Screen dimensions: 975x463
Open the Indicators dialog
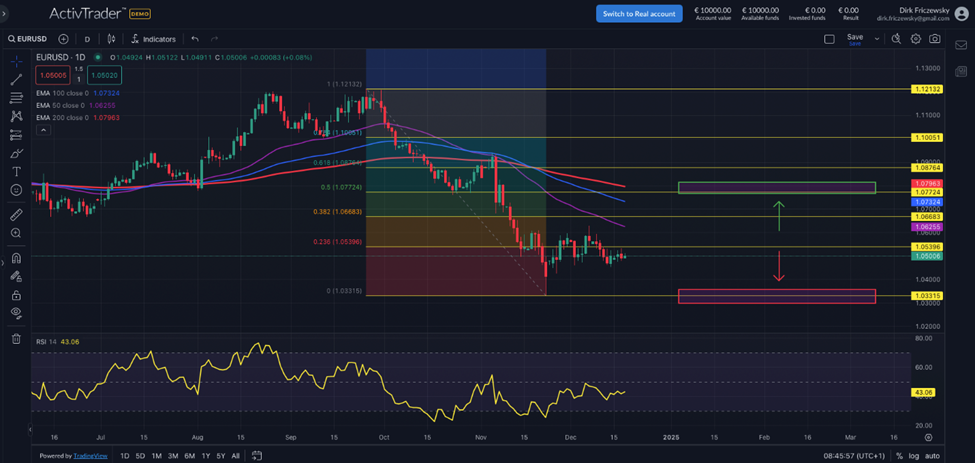click(153, 39)
